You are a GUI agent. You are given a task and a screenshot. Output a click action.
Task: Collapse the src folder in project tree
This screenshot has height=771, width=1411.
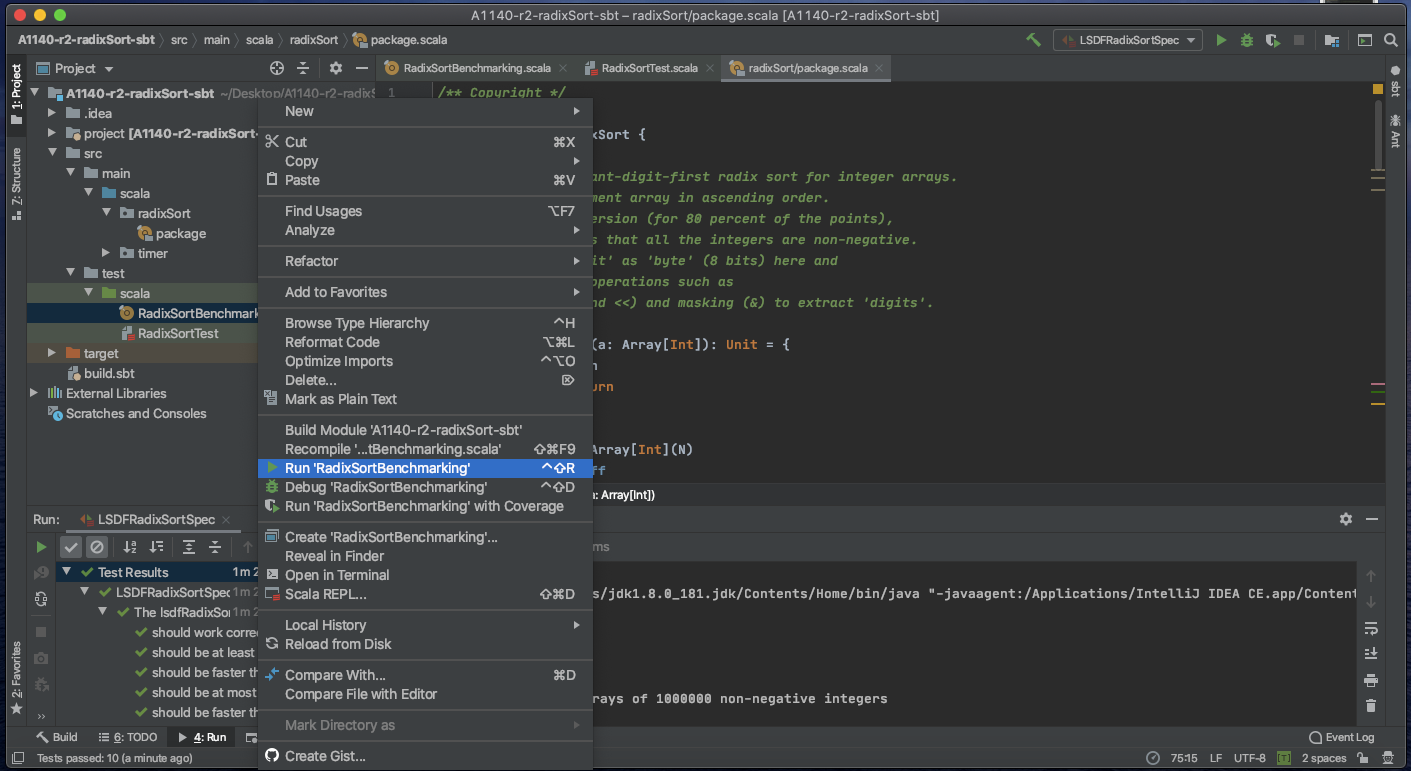click(52, 153)
